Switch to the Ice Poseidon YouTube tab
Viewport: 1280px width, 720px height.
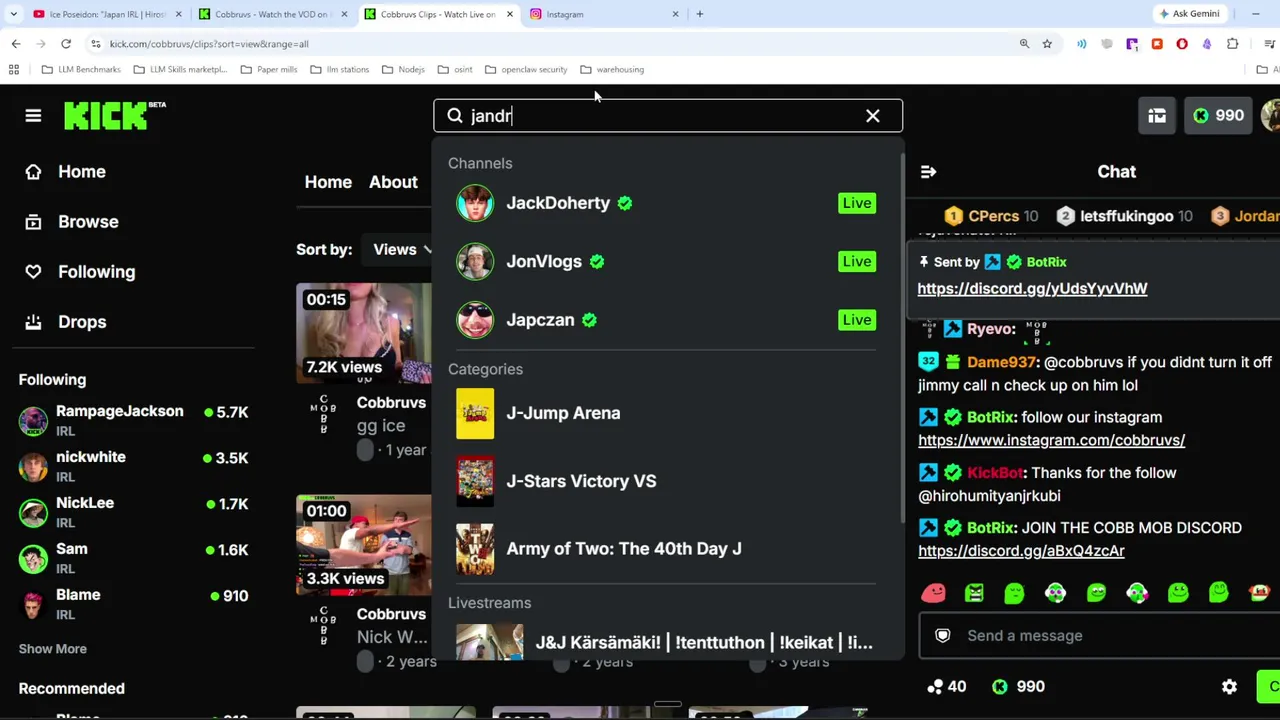coord(108,14)
